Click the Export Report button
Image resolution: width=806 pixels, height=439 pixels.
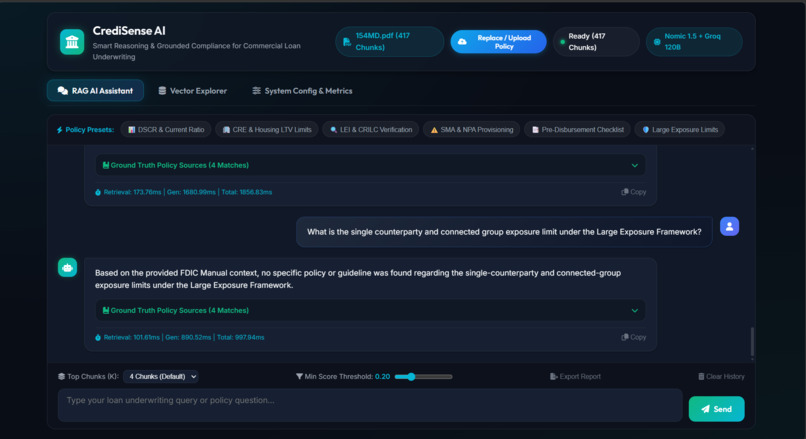click(x=575, y=376)
